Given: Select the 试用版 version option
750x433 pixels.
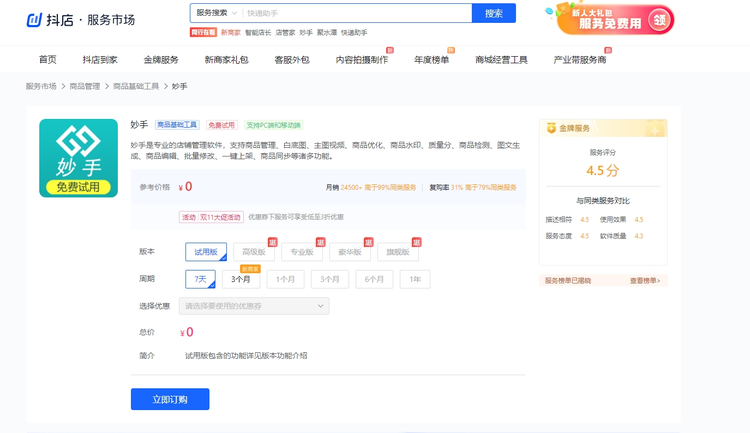Looking at the screenshot, I should click(206, 252).
